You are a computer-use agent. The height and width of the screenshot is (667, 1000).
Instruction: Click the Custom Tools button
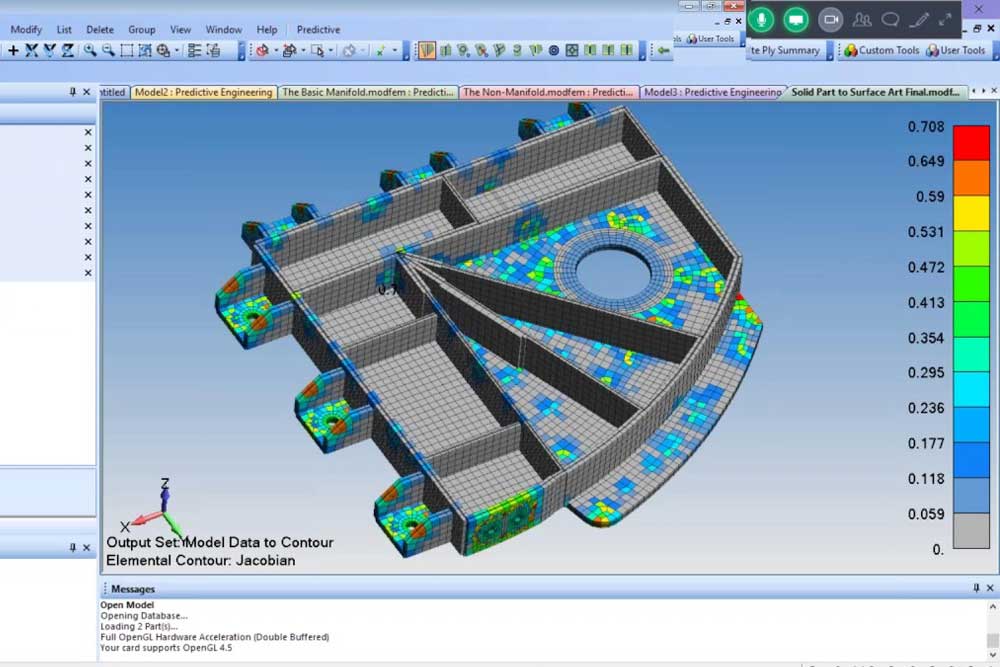(x=889, y=50)
